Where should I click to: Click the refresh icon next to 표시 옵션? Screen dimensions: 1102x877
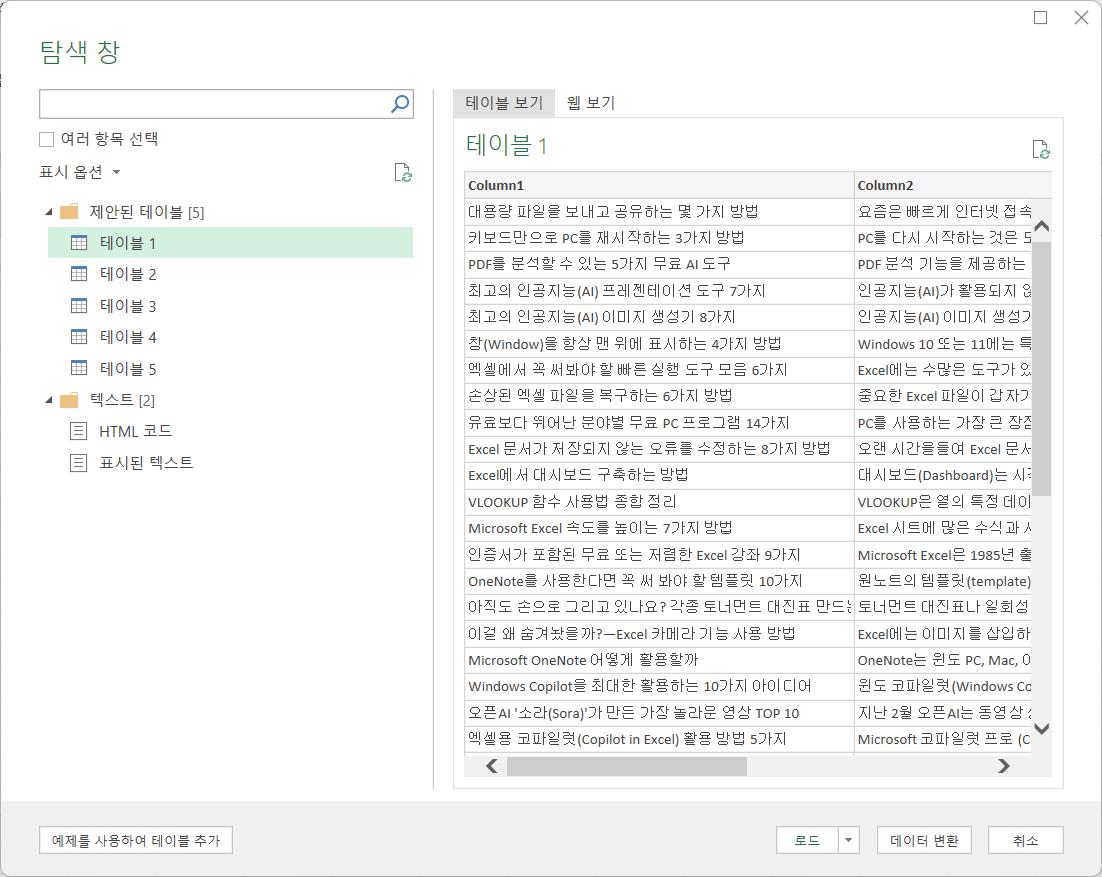pos(403,172)
